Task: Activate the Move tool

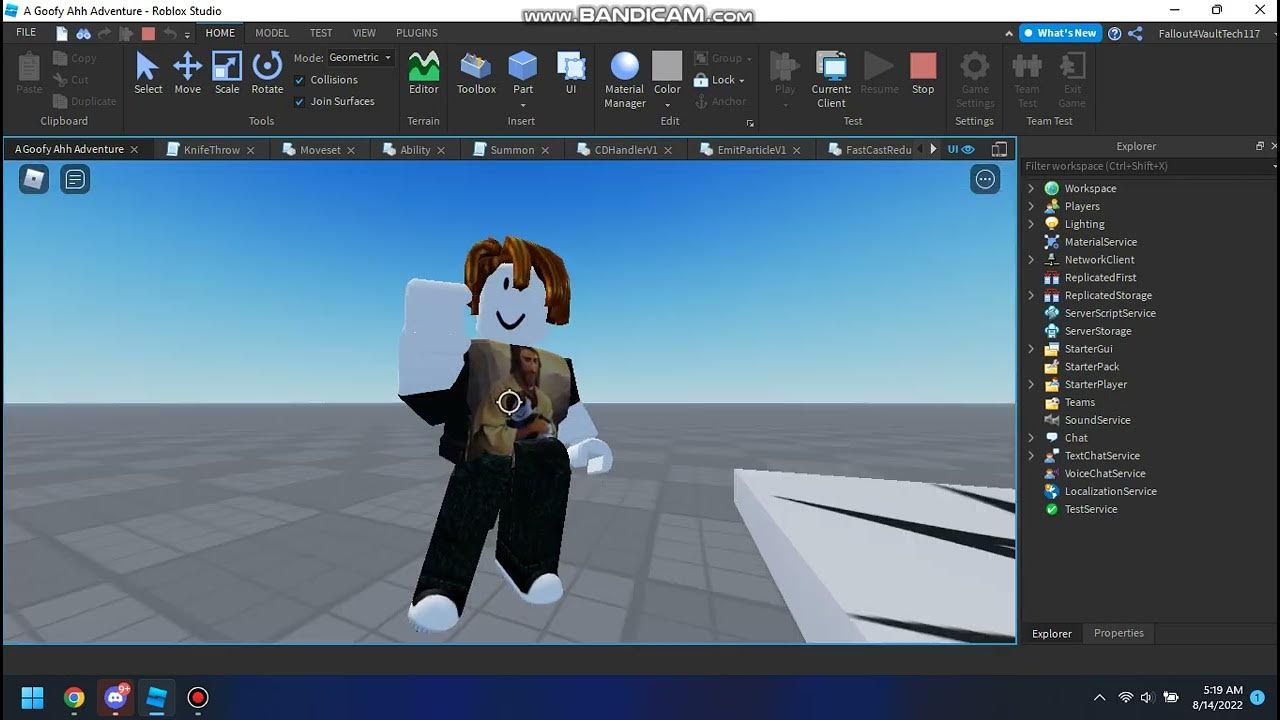Action: coord(187,74)
